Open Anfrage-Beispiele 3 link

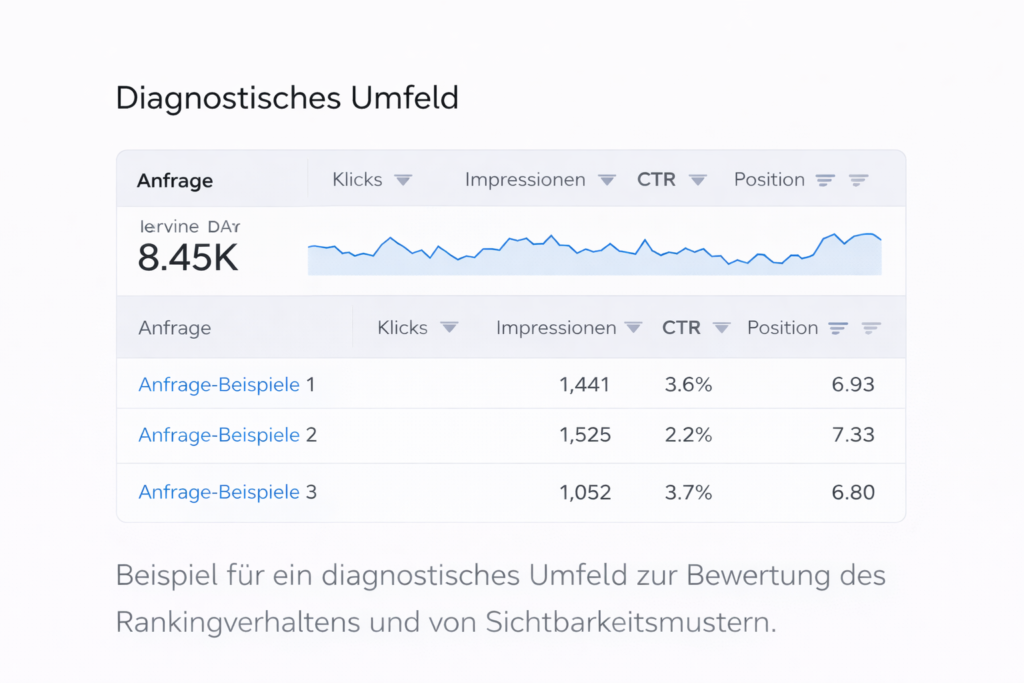(x=219, y=492)
